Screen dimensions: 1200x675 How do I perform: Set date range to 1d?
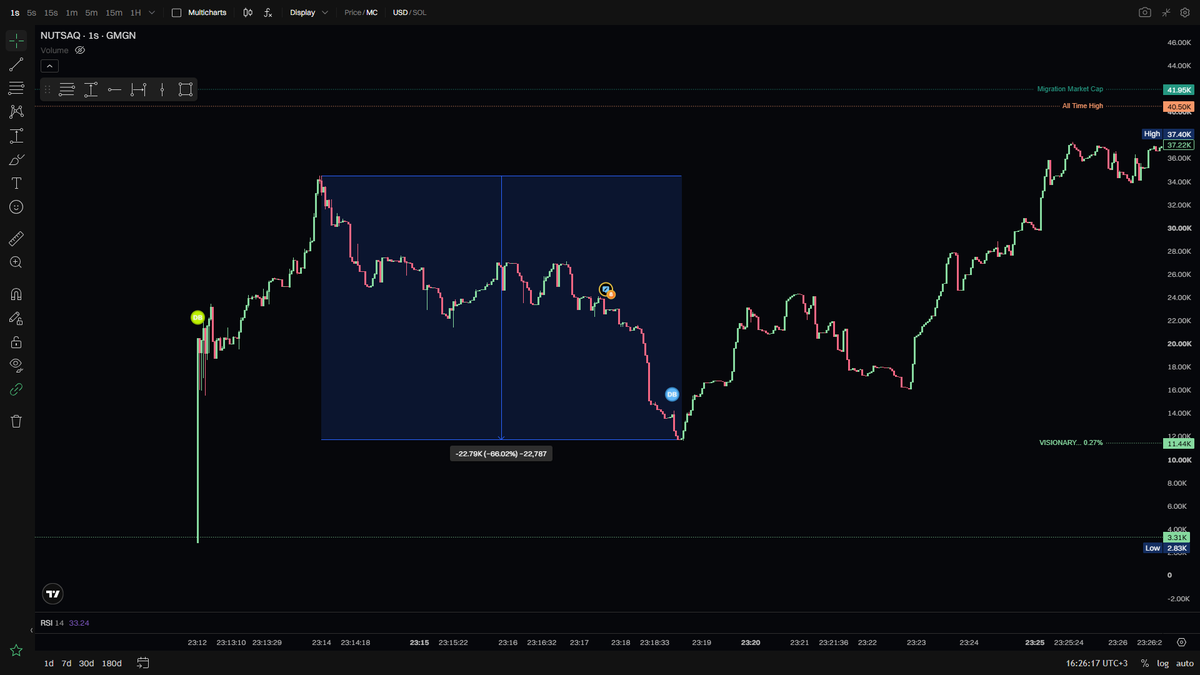49,663
